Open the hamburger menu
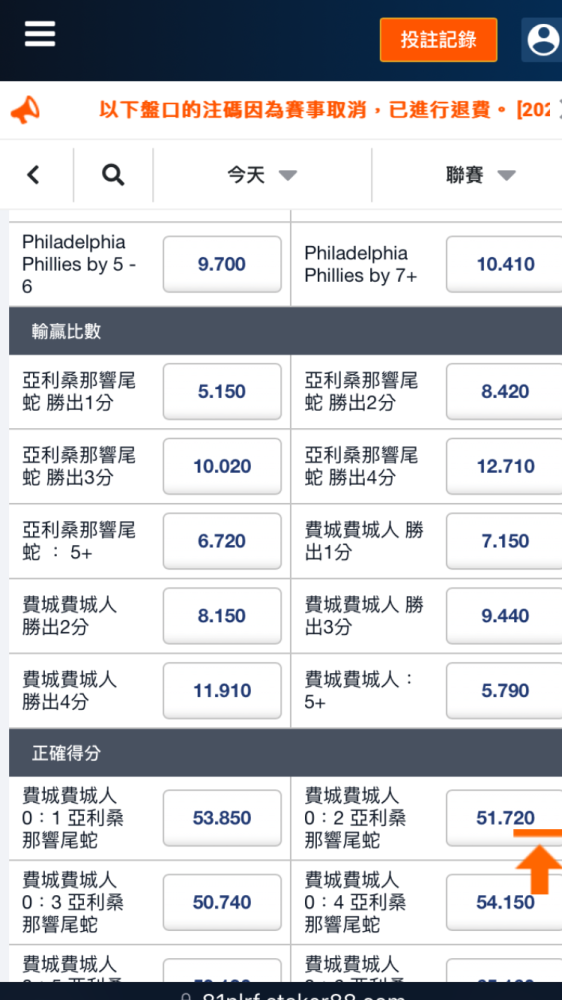This screenshot has height=1000, width=562. pos(40,34)
